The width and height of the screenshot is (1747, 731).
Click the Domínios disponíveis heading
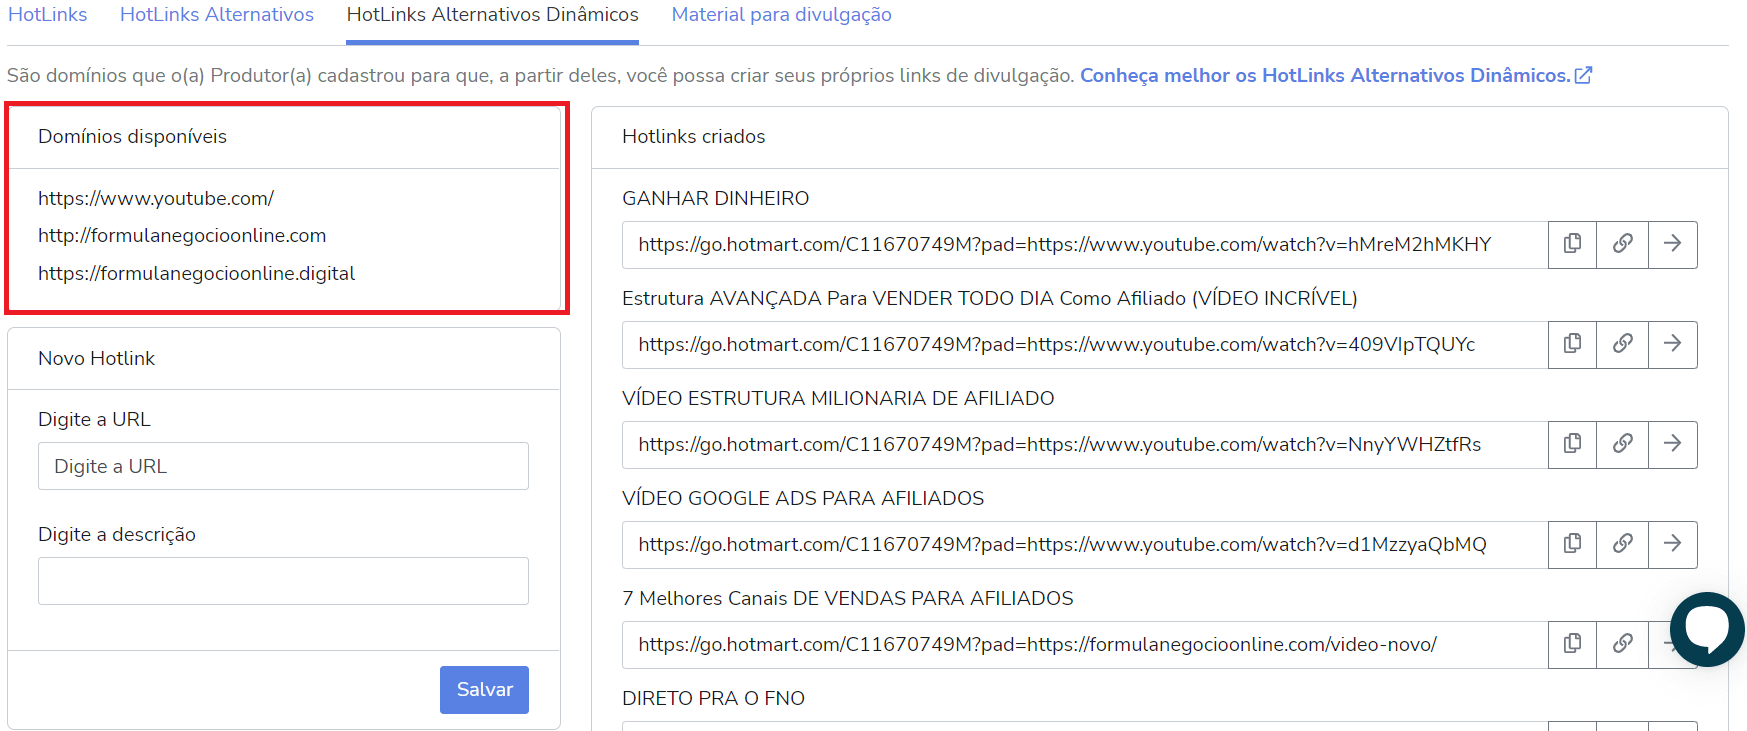132,136
